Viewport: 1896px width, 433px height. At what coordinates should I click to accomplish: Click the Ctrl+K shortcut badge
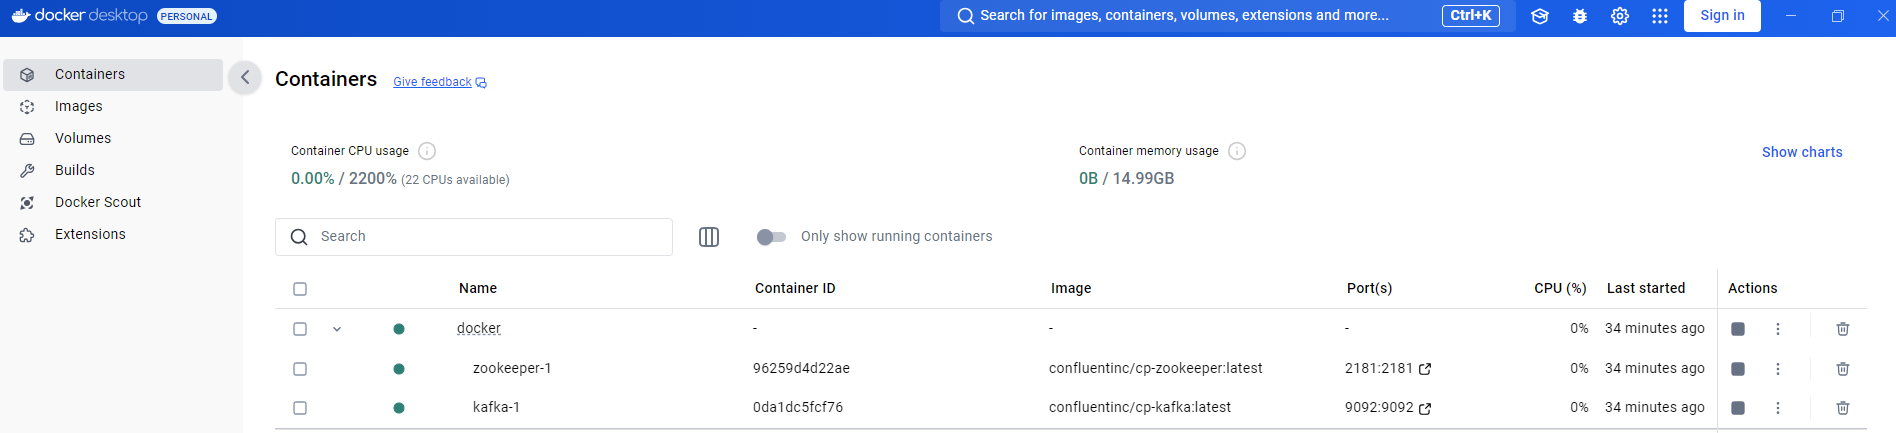(x=1471, y=16)
